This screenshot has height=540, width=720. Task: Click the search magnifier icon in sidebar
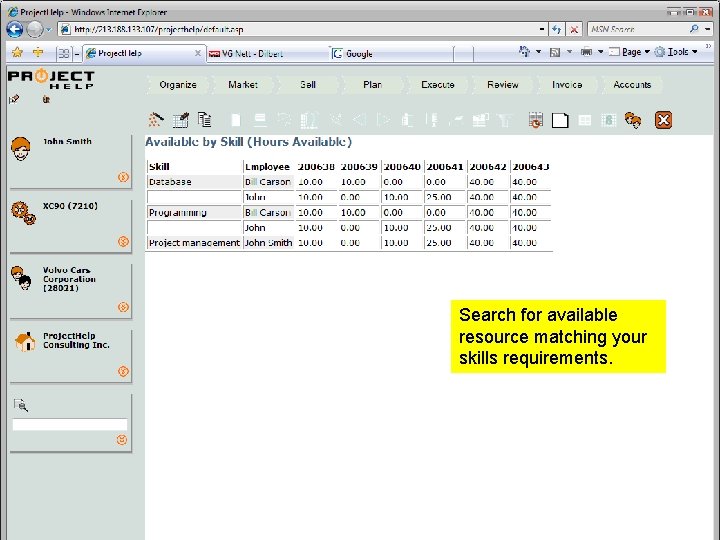pyautogui.click(x=21, y=405)
